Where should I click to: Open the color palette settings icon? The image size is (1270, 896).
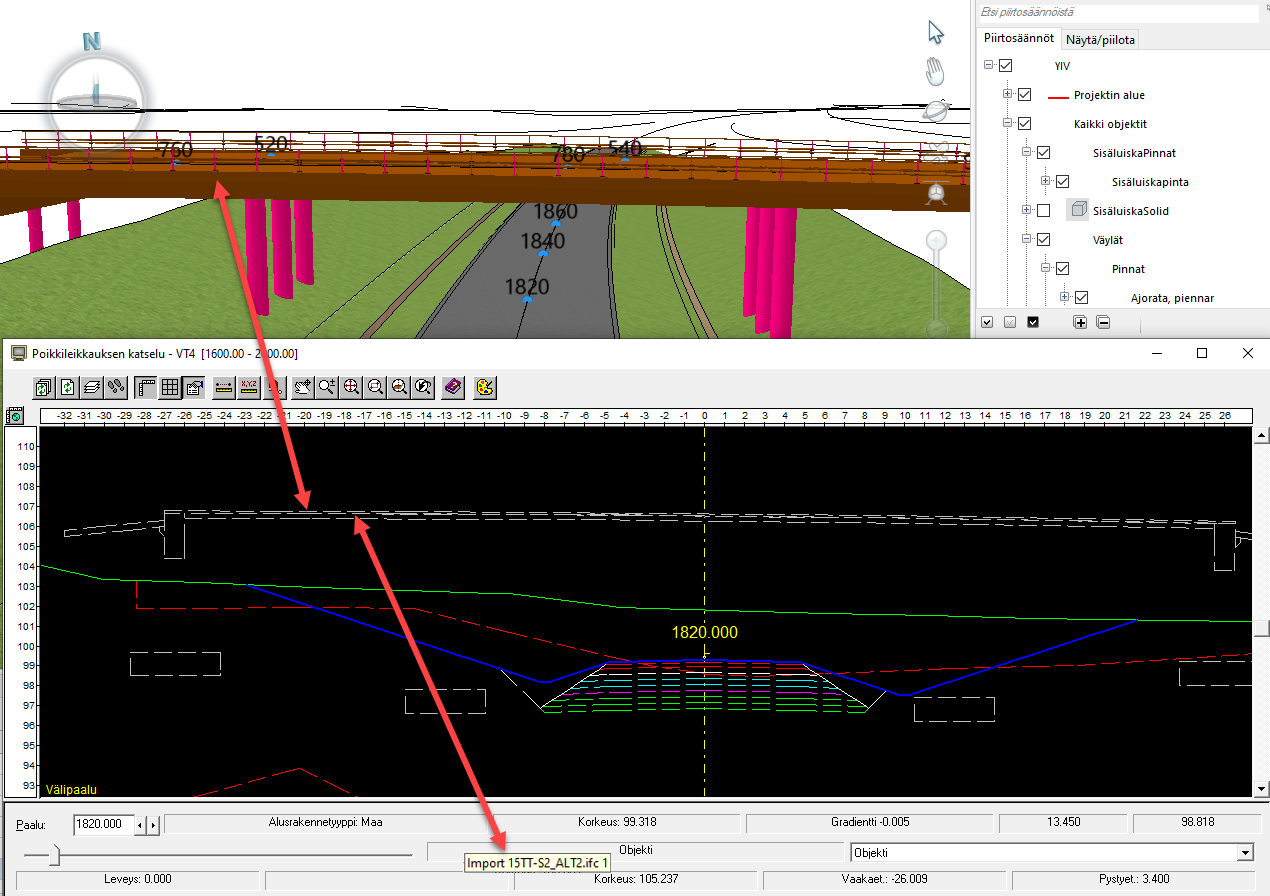484,386
